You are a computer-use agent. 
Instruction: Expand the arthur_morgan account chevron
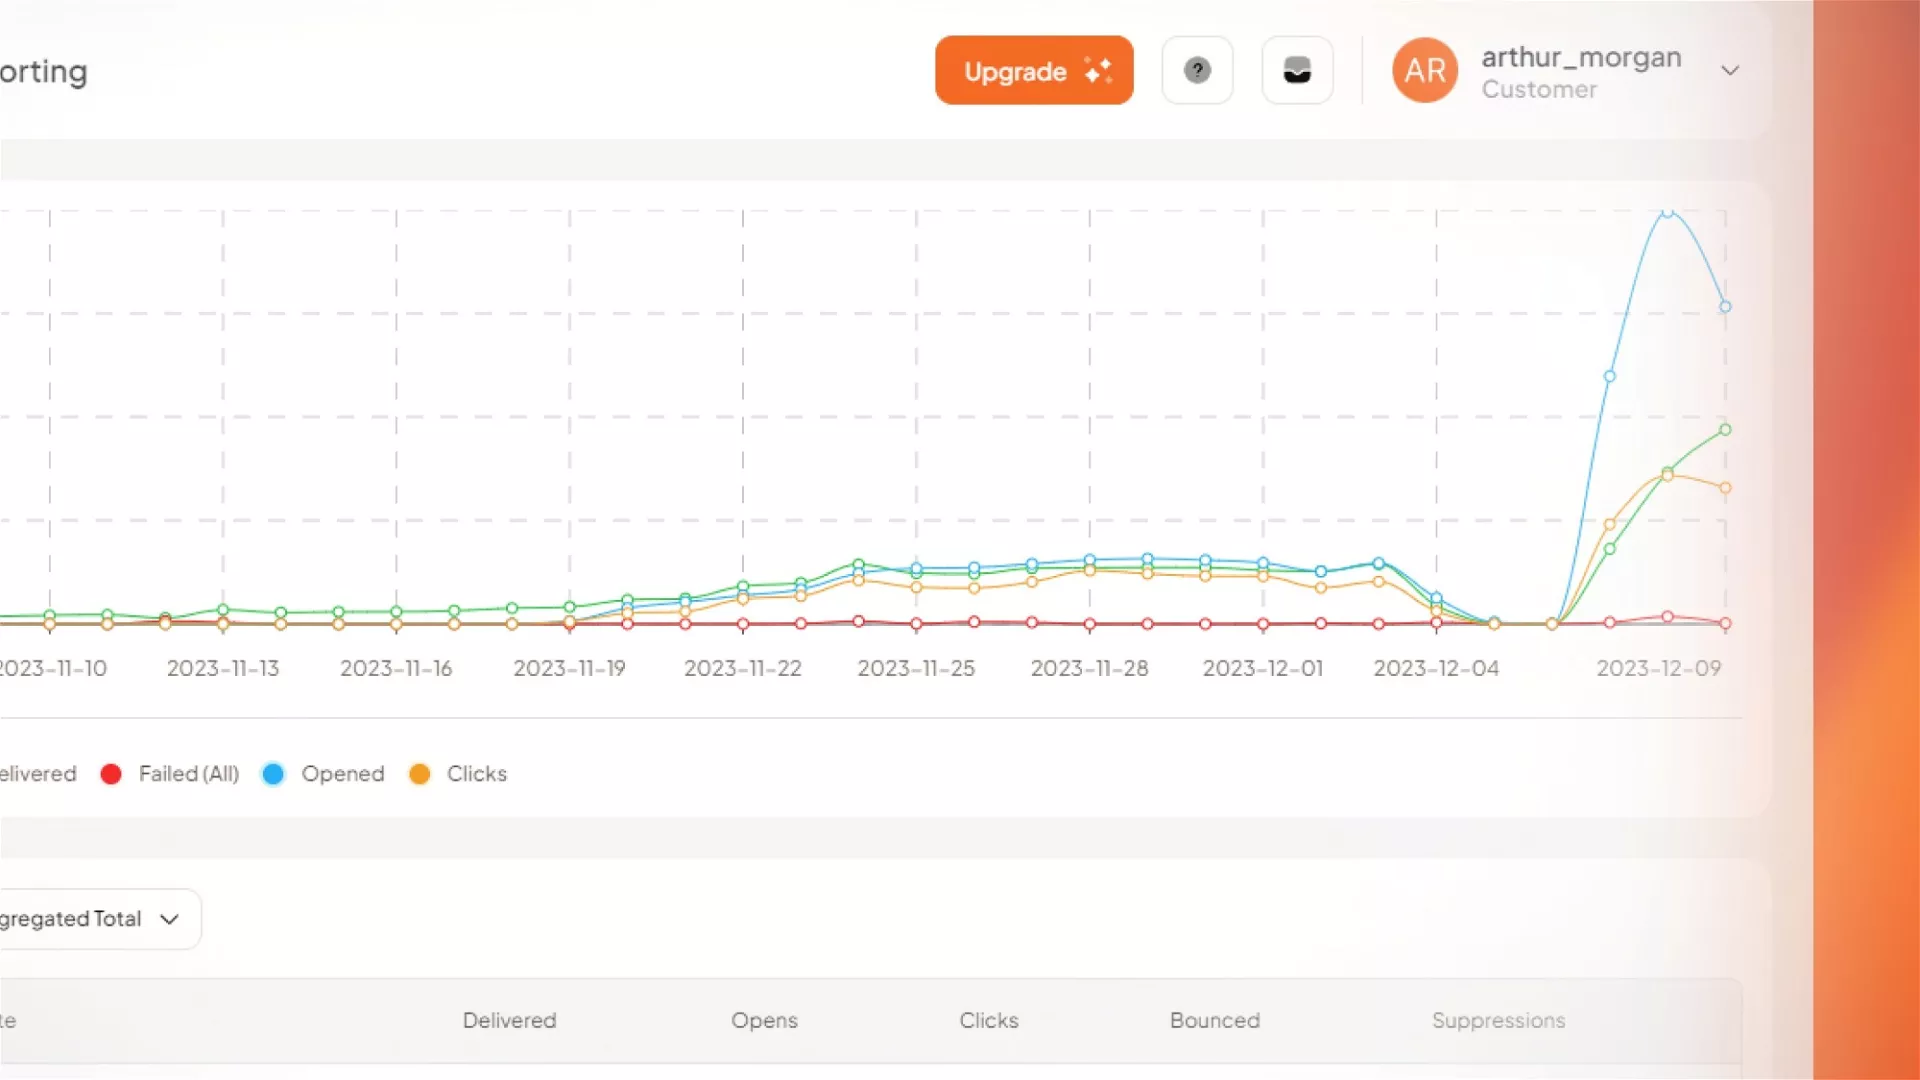tap(1730, 71)
